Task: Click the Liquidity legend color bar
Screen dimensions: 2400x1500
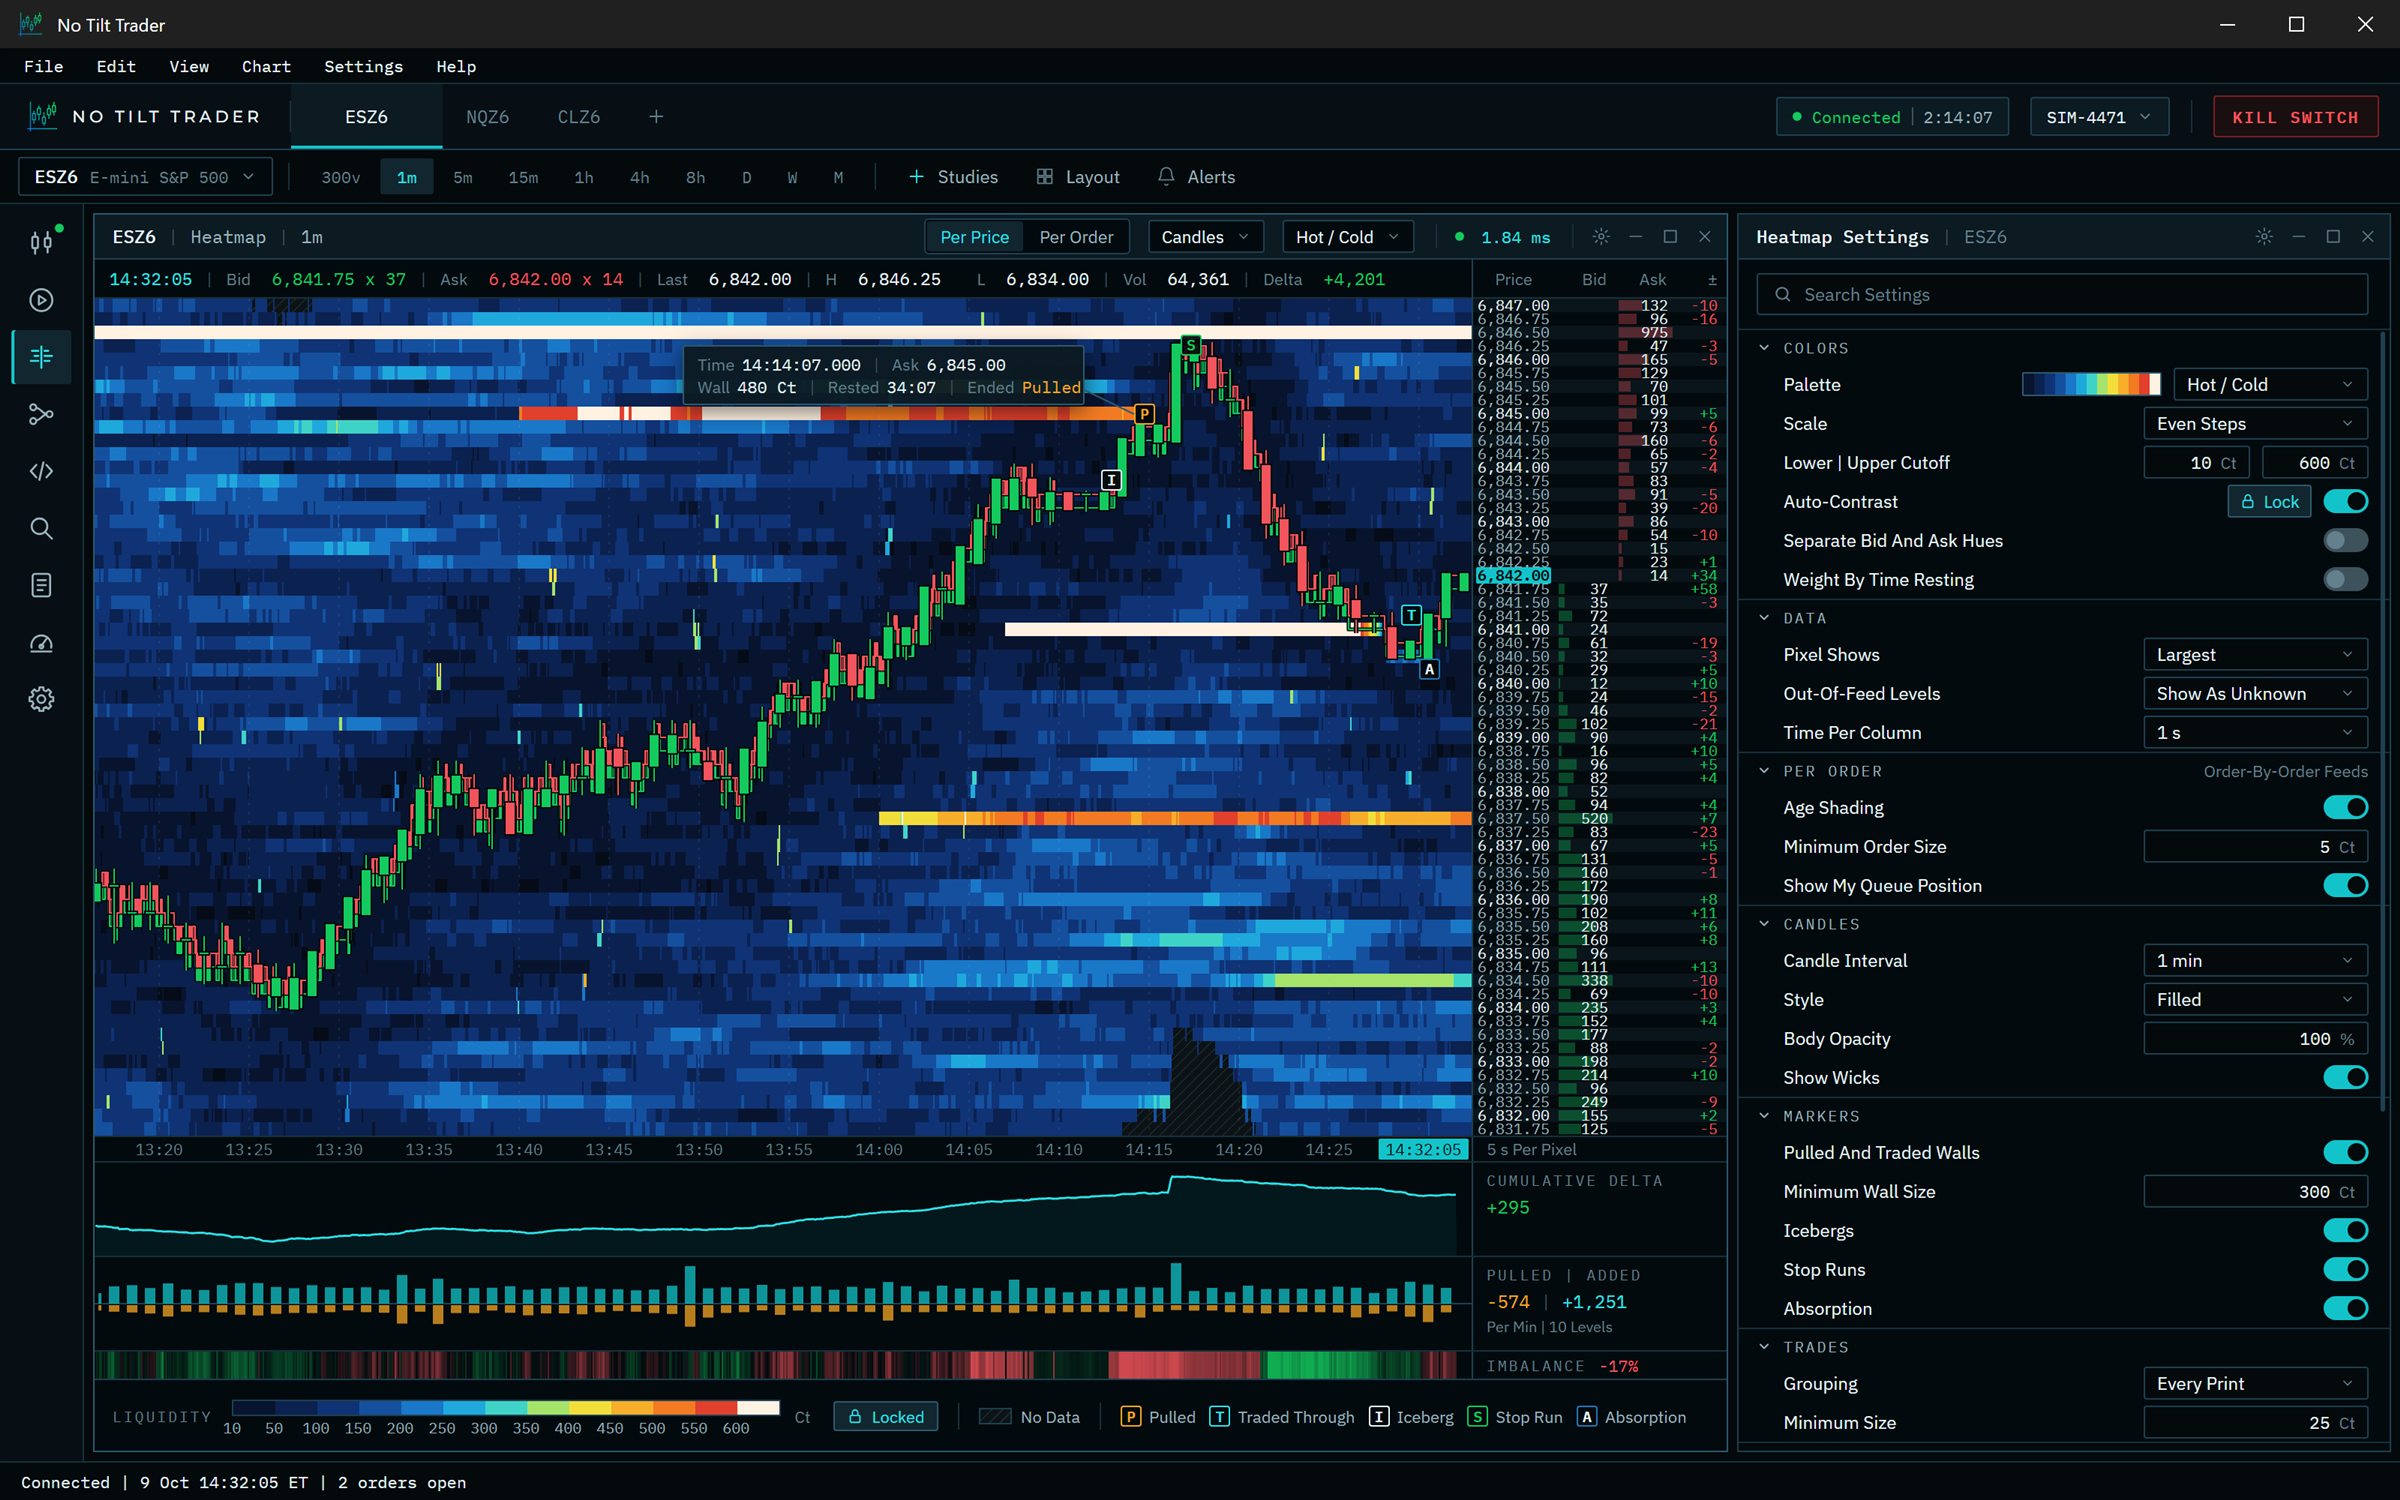Action: pyautogui.click(x=505, y=1408)
